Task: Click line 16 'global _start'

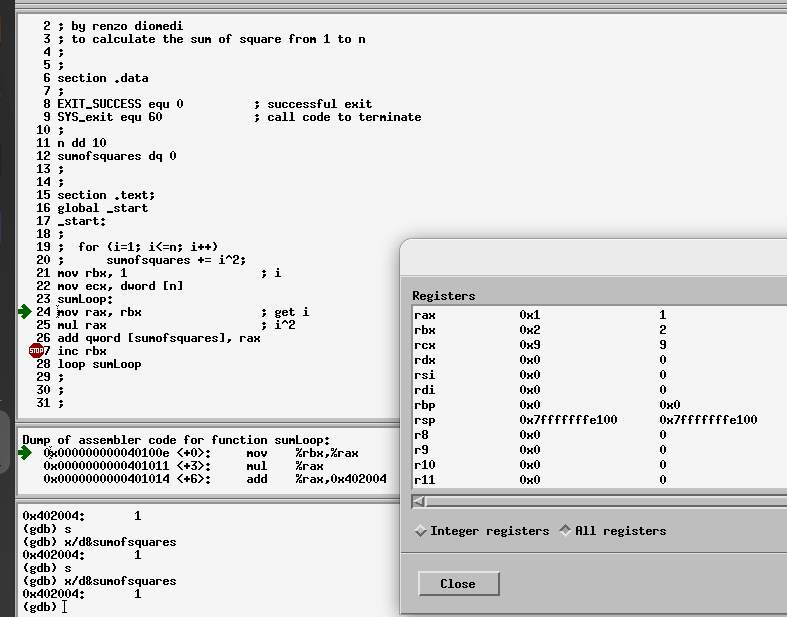Action: 103,208
